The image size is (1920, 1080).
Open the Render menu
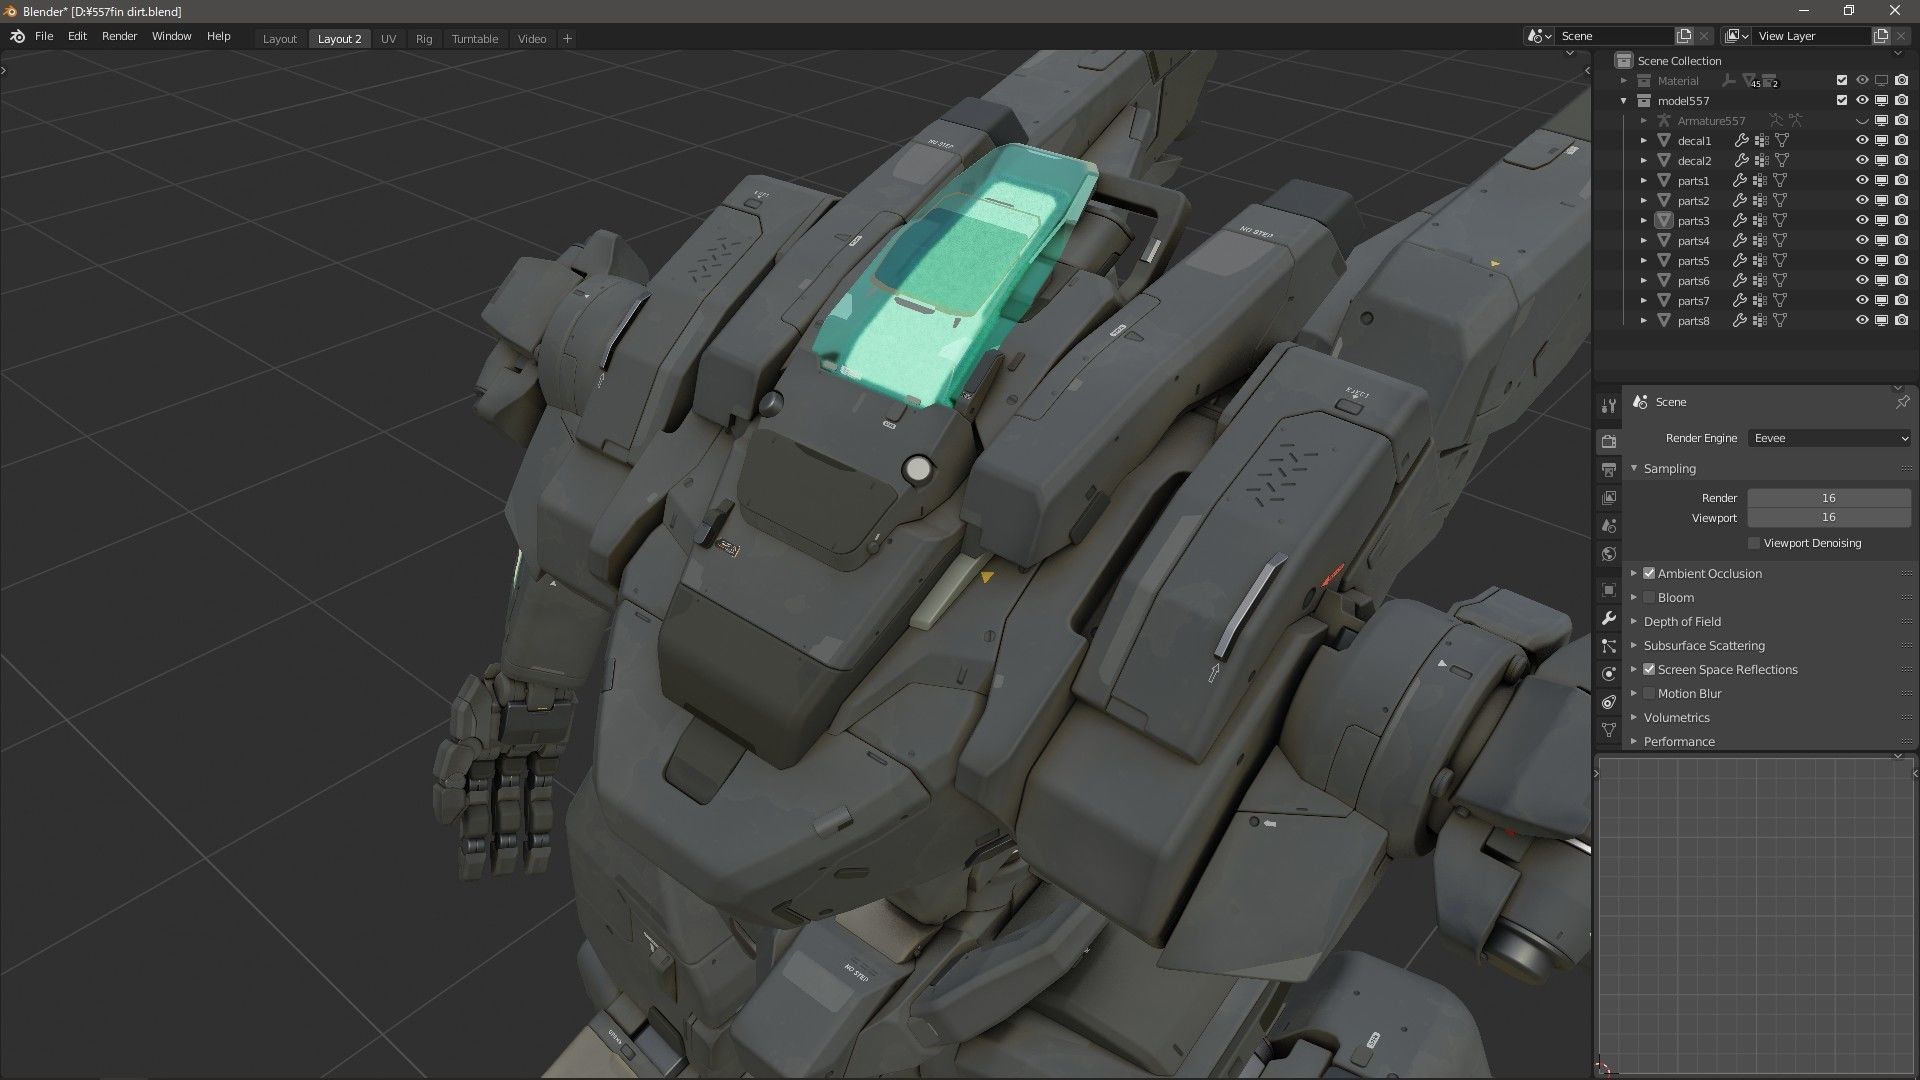[119, 36]
